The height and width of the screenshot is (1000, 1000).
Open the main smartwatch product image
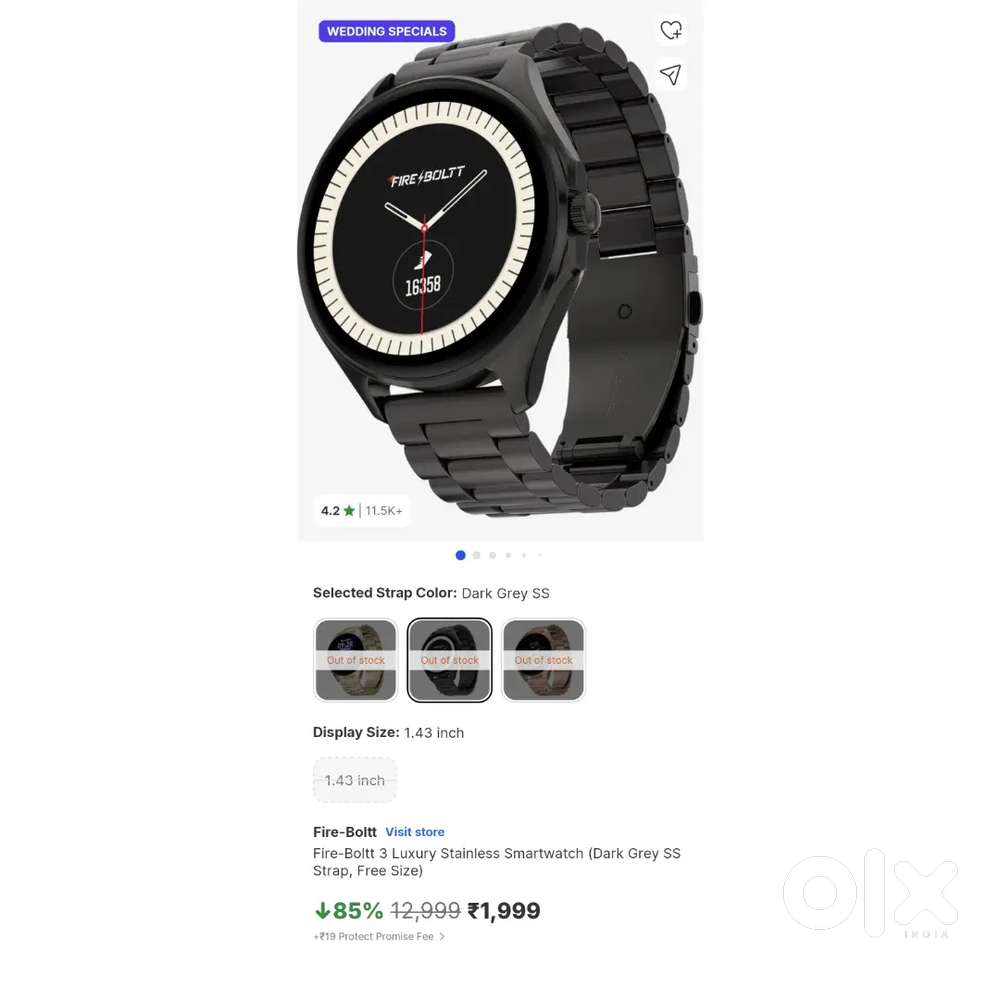click(501, 270)
